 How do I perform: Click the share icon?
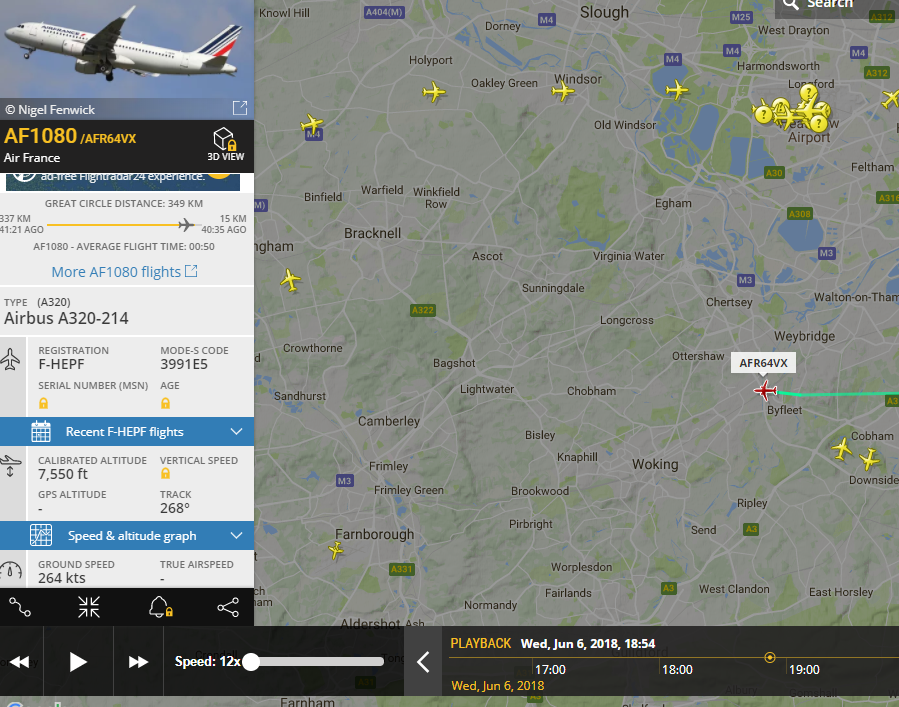coord(228,607)
